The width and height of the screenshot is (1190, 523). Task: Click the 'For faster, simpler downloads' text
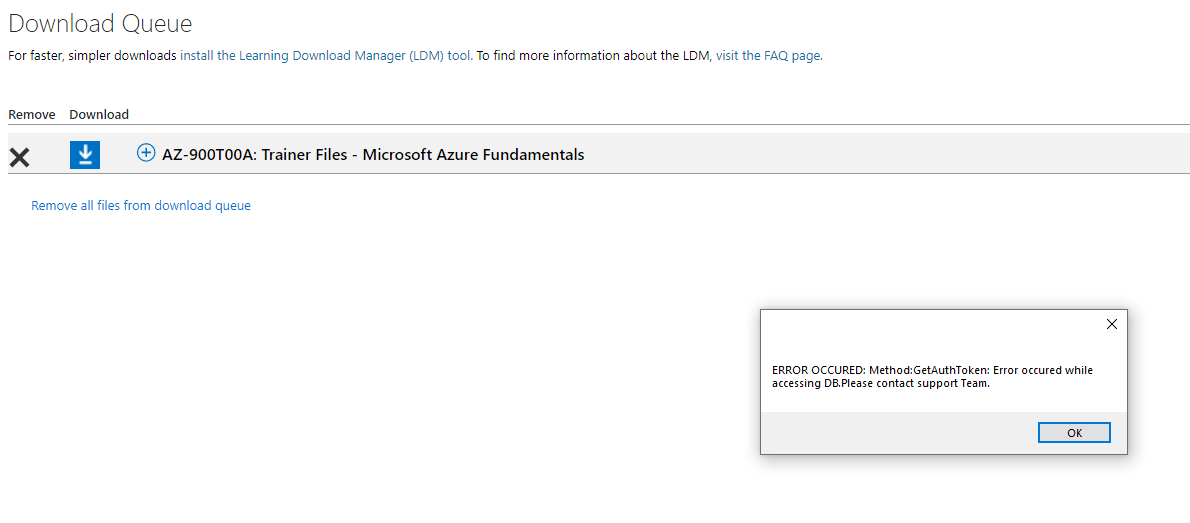[93, 55]
